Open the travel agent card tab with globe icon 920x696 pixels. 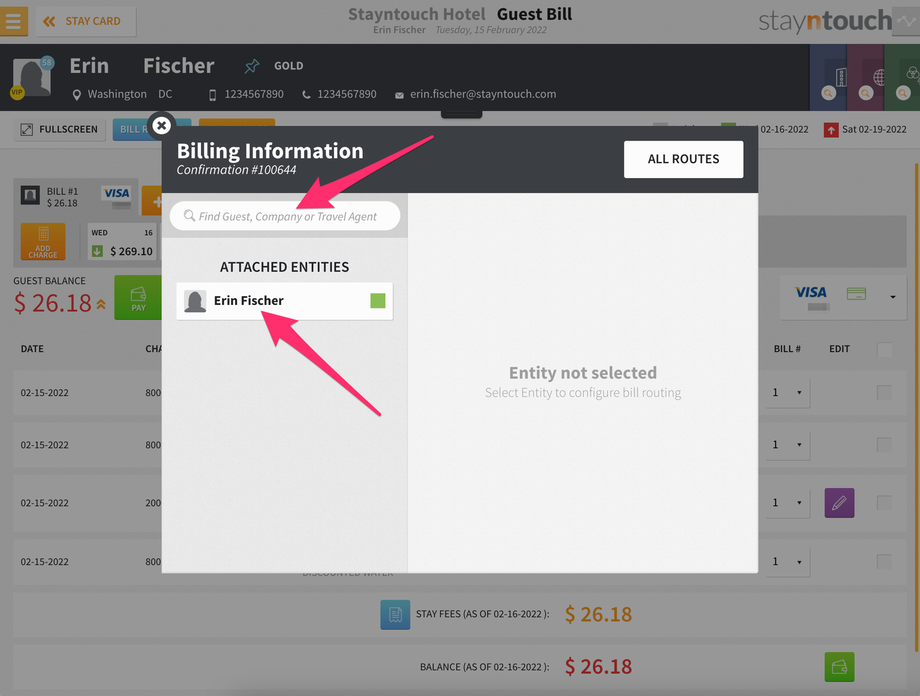click(x=865, y=77)
